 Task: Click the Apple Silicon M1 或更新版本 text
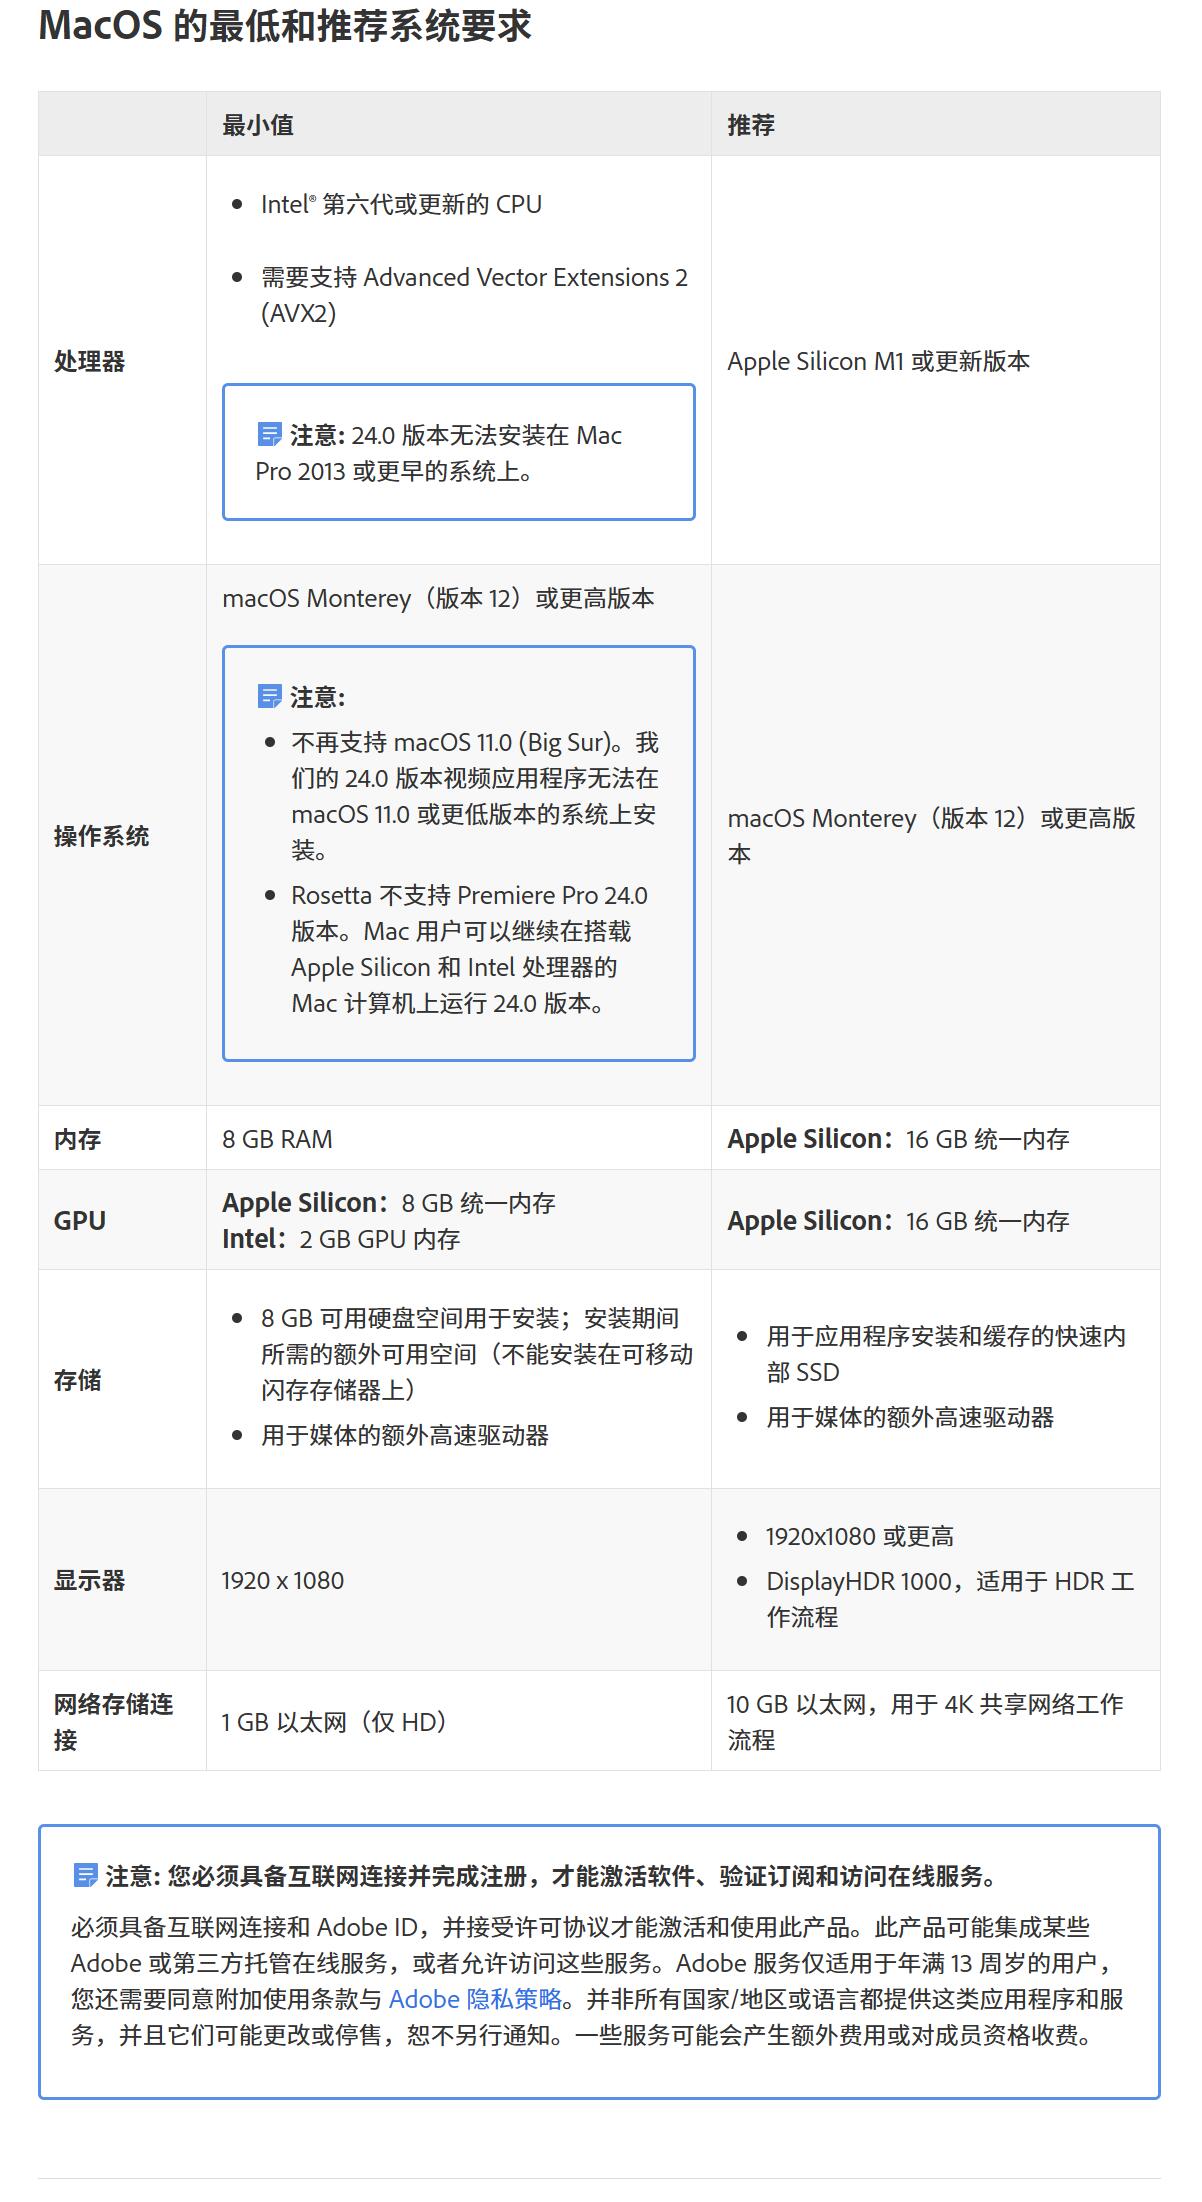[878, 361]
